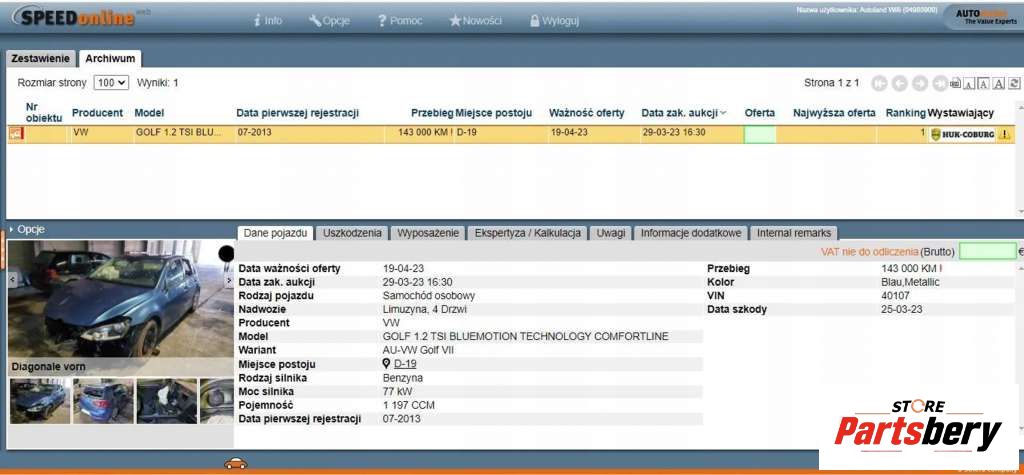Open the main Diagonale vorn car photo

120,301
